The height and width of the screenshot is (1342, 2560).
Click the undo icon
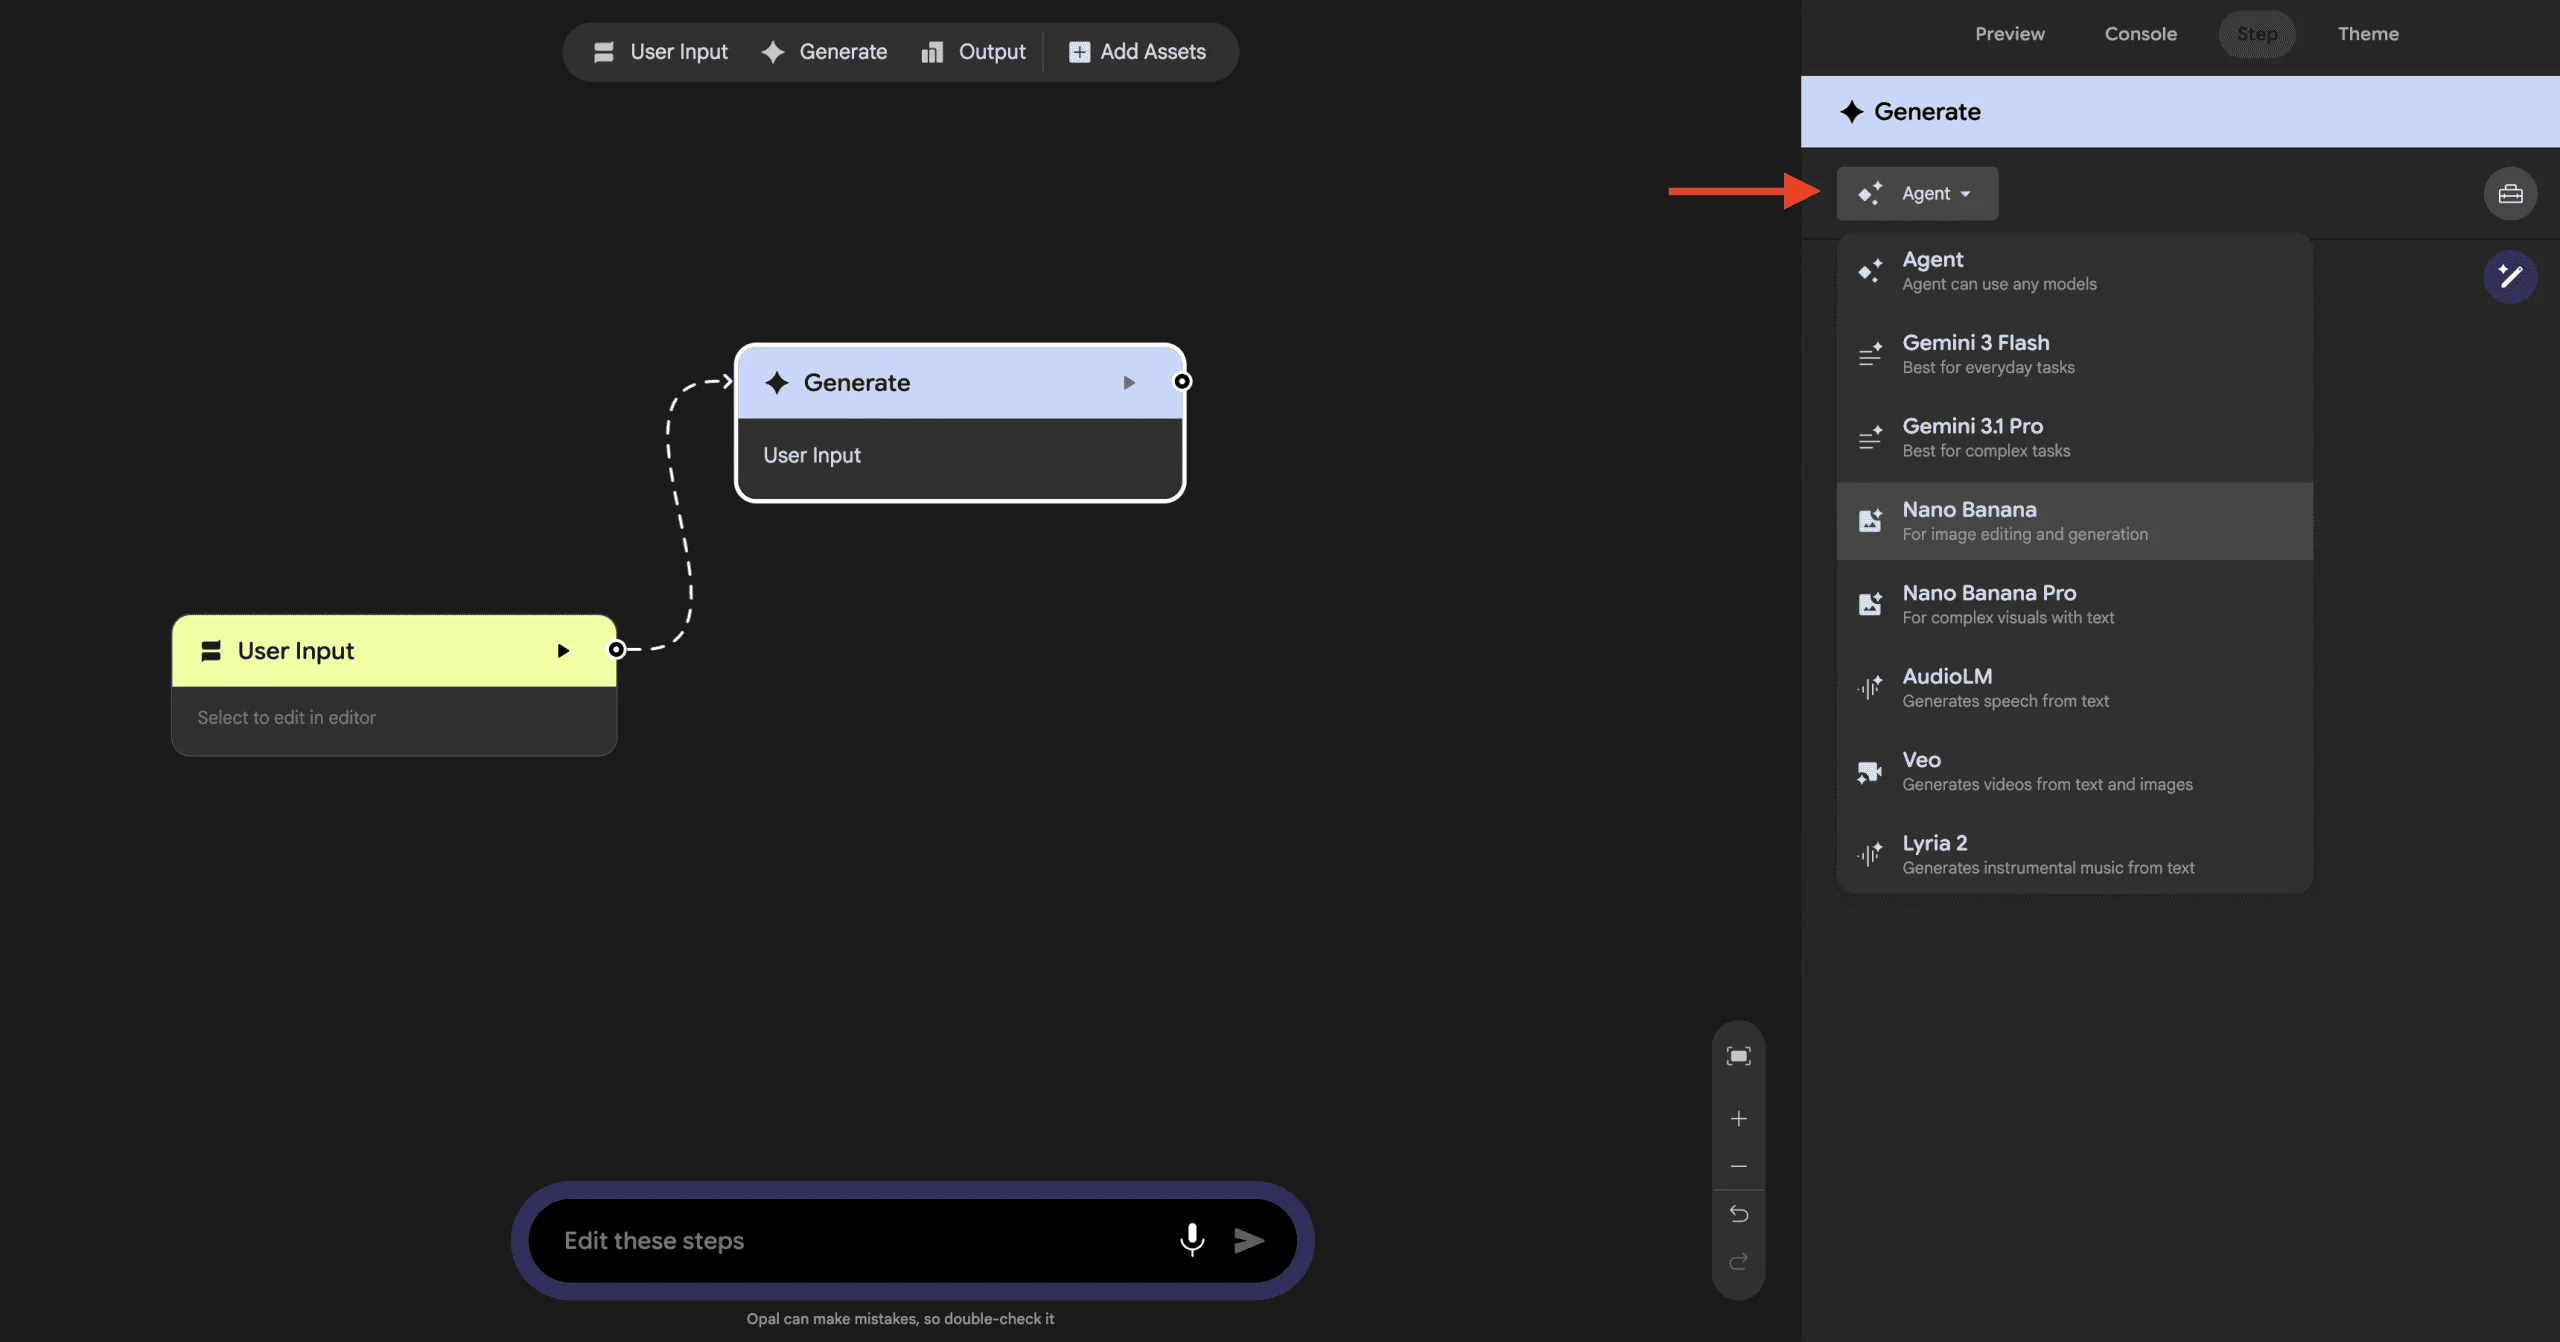1739,1214
